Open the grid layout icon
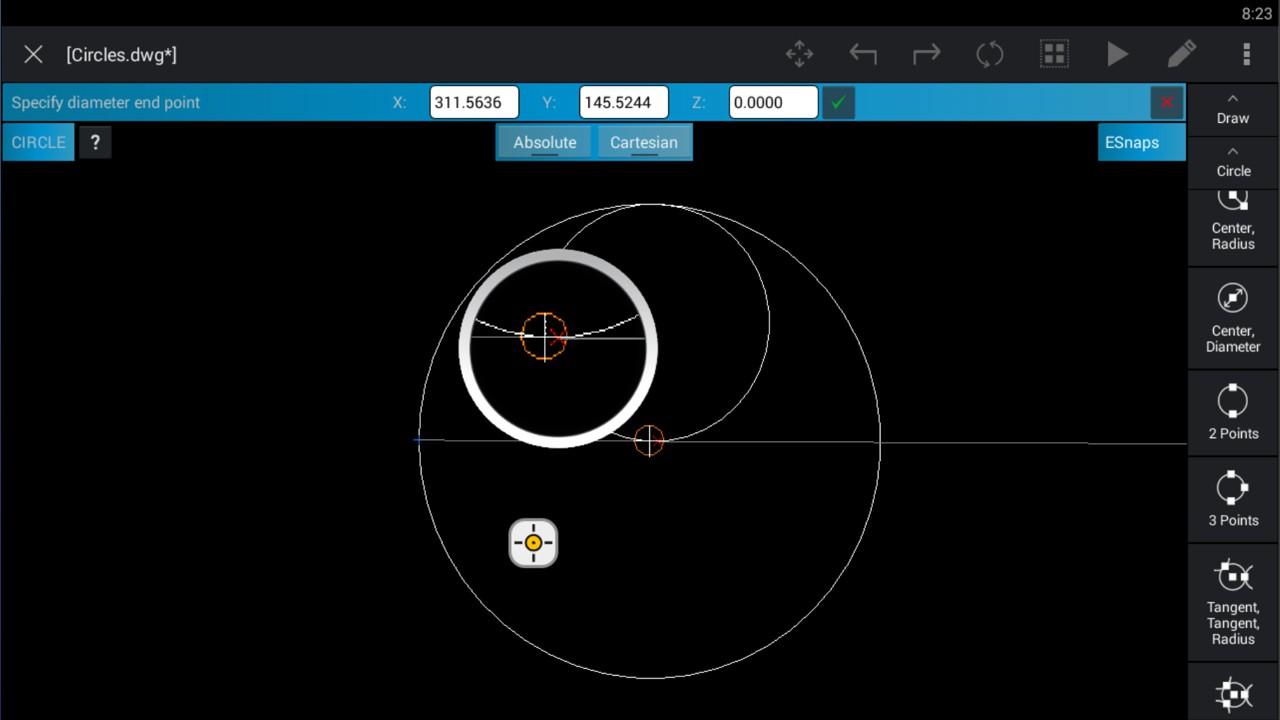The width and height of the screenshot is (1280, 720). coord(1054,54)
